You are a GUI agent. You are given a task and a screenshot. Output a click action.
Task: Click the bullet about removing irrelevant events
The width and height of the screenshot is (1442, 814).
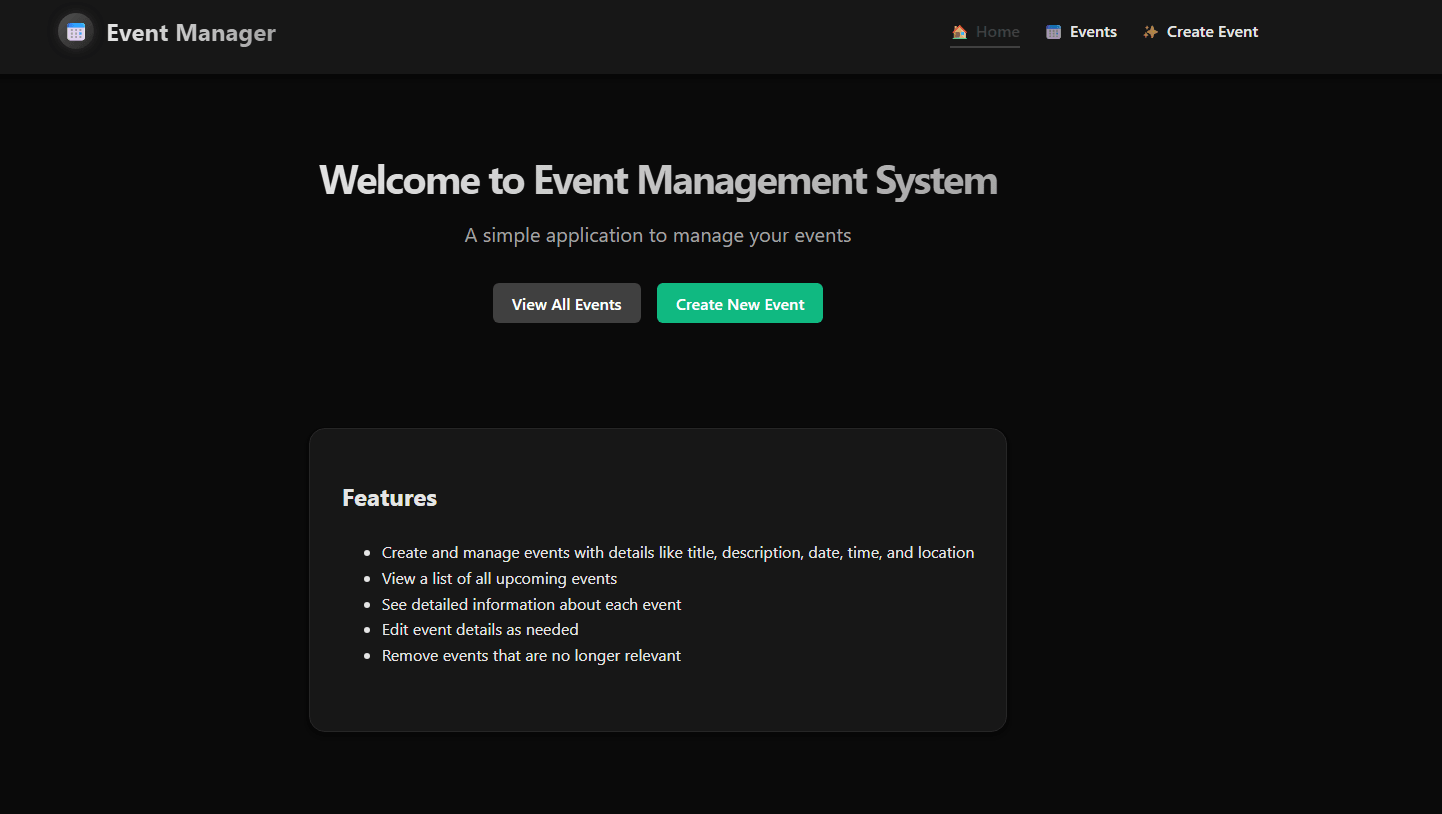click(531, 655)
